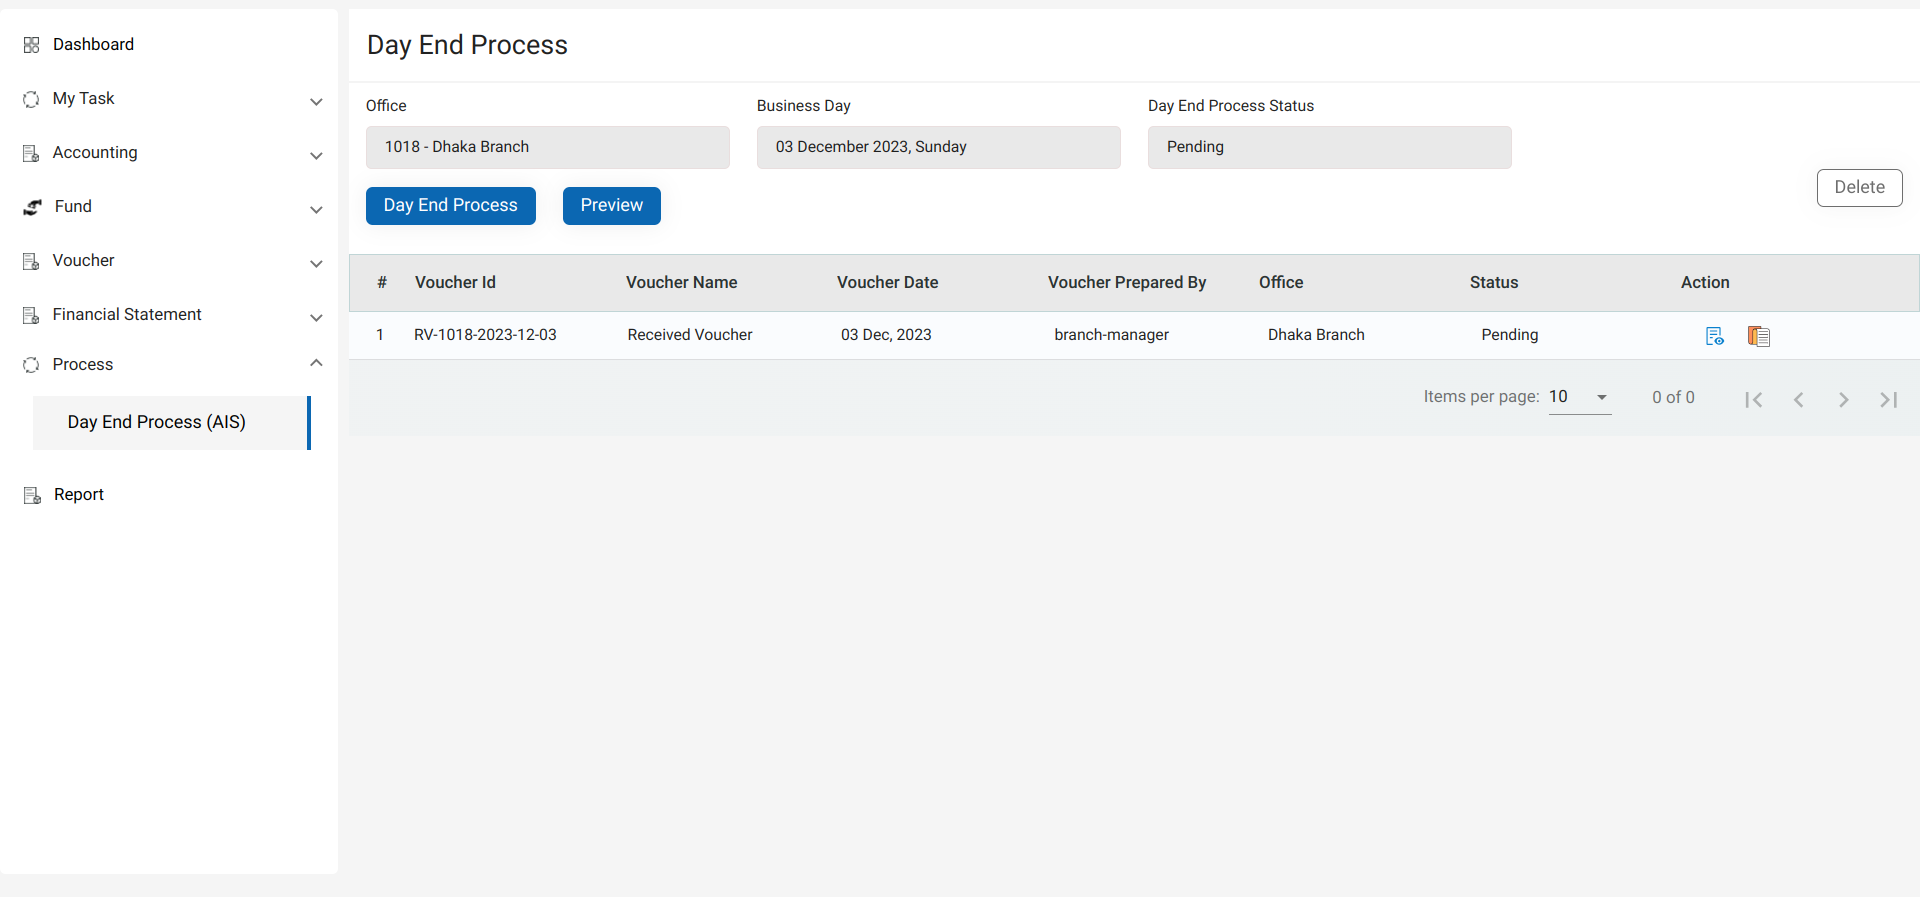Click the Received Voucher cell
The width and height of the screenshot is (1920, 897).
(690, 335)
